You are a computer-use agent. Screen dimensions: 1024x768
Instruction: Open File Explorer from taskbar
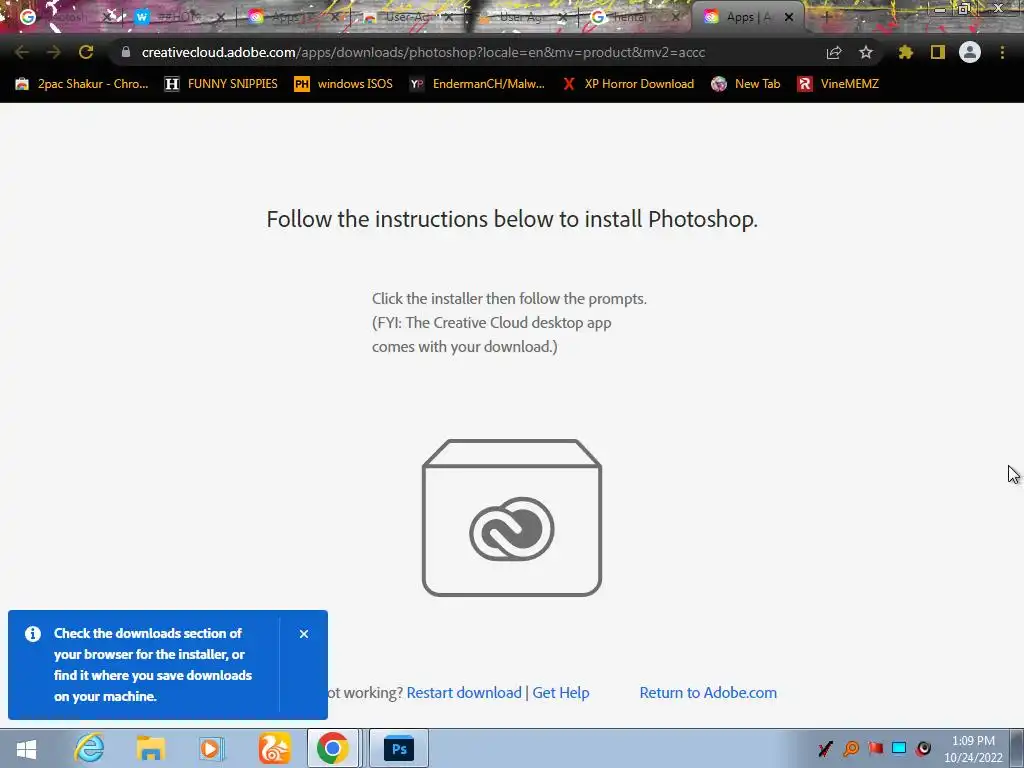150,748
